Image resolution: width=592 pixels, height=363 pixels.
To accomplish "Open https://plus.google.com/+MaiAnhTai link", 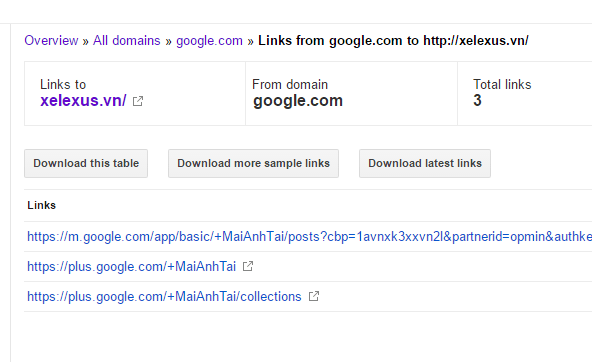I will 131,266.
